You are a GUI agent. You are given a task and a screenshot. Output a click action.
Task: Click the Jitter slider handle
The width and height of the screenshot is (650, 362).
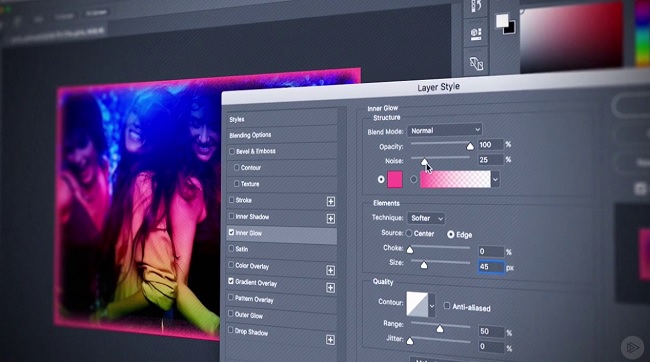pyautogui.click(x=410, y=341)
